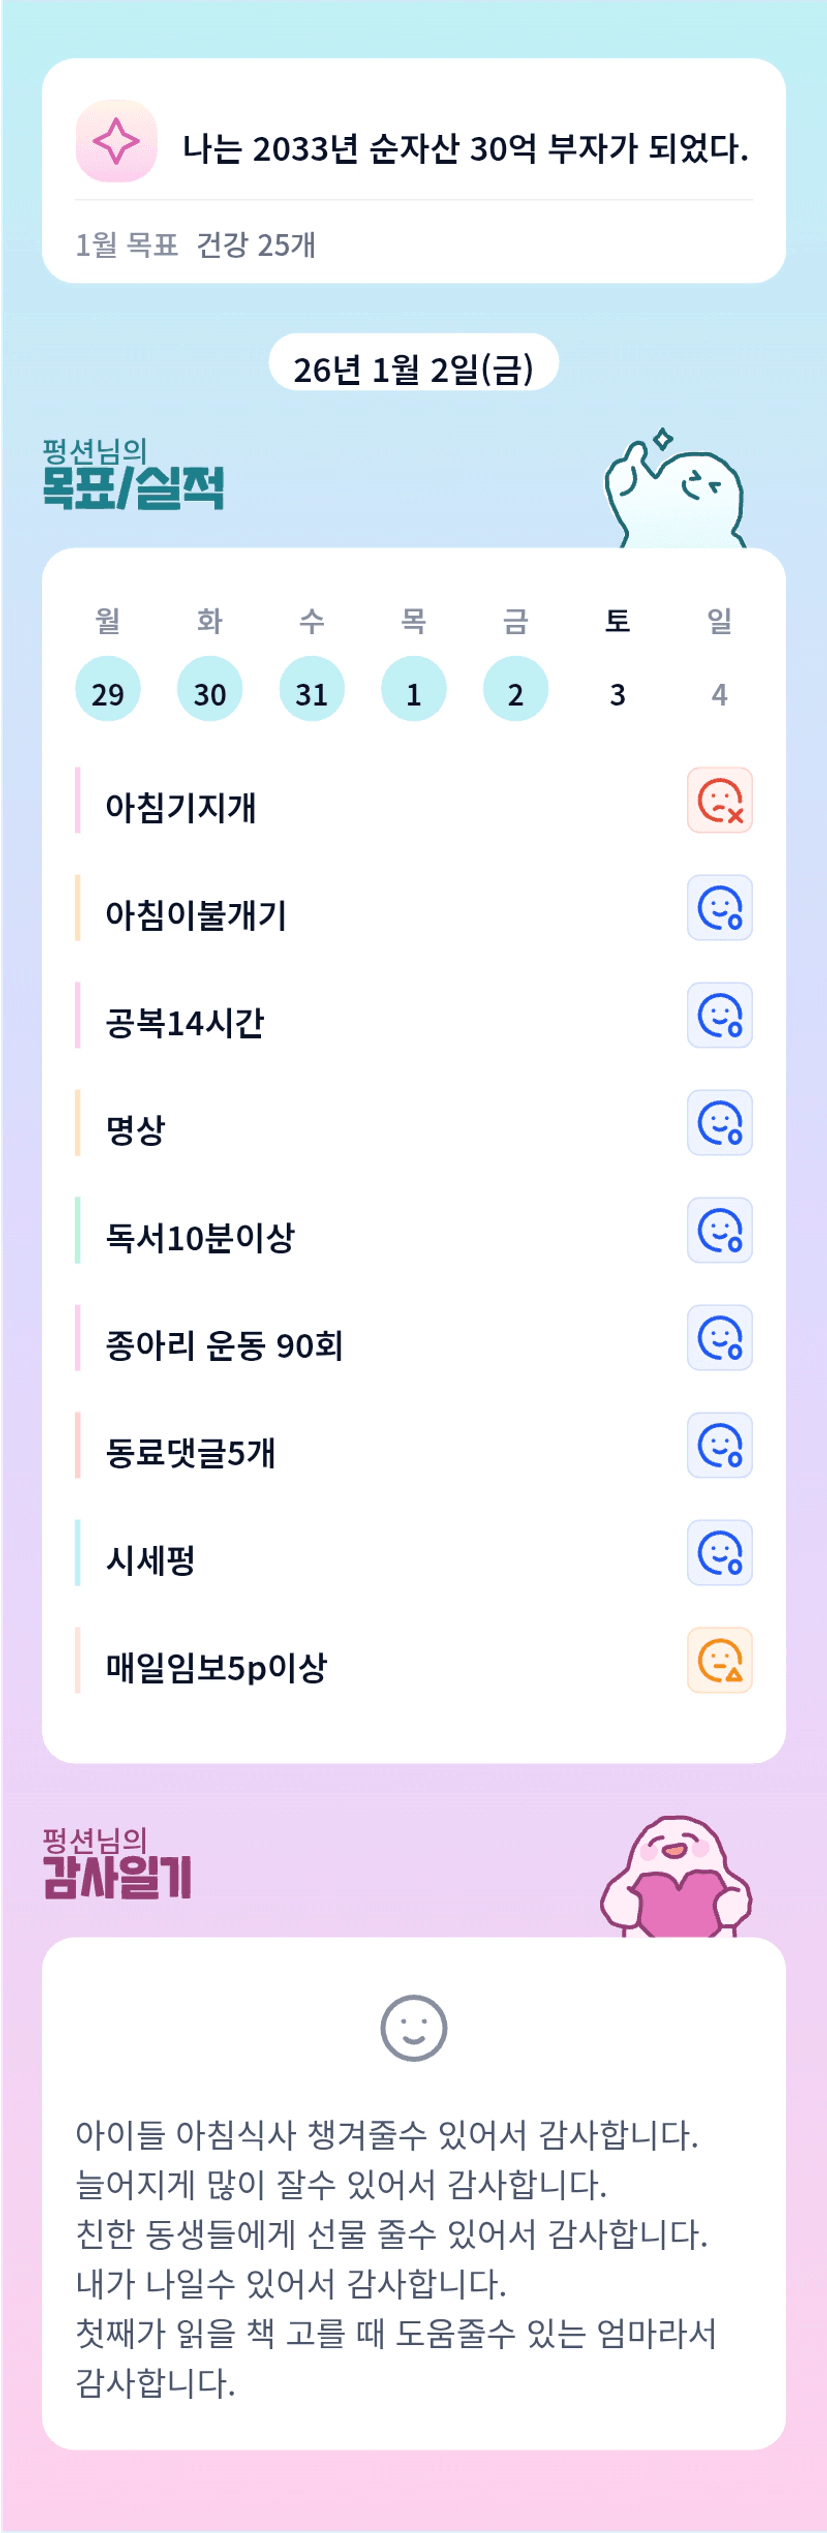This screenshot has height=2533, width=827.
Task: Toggle the 공복14시간 status face
Action: click(x=719, y=1016)
